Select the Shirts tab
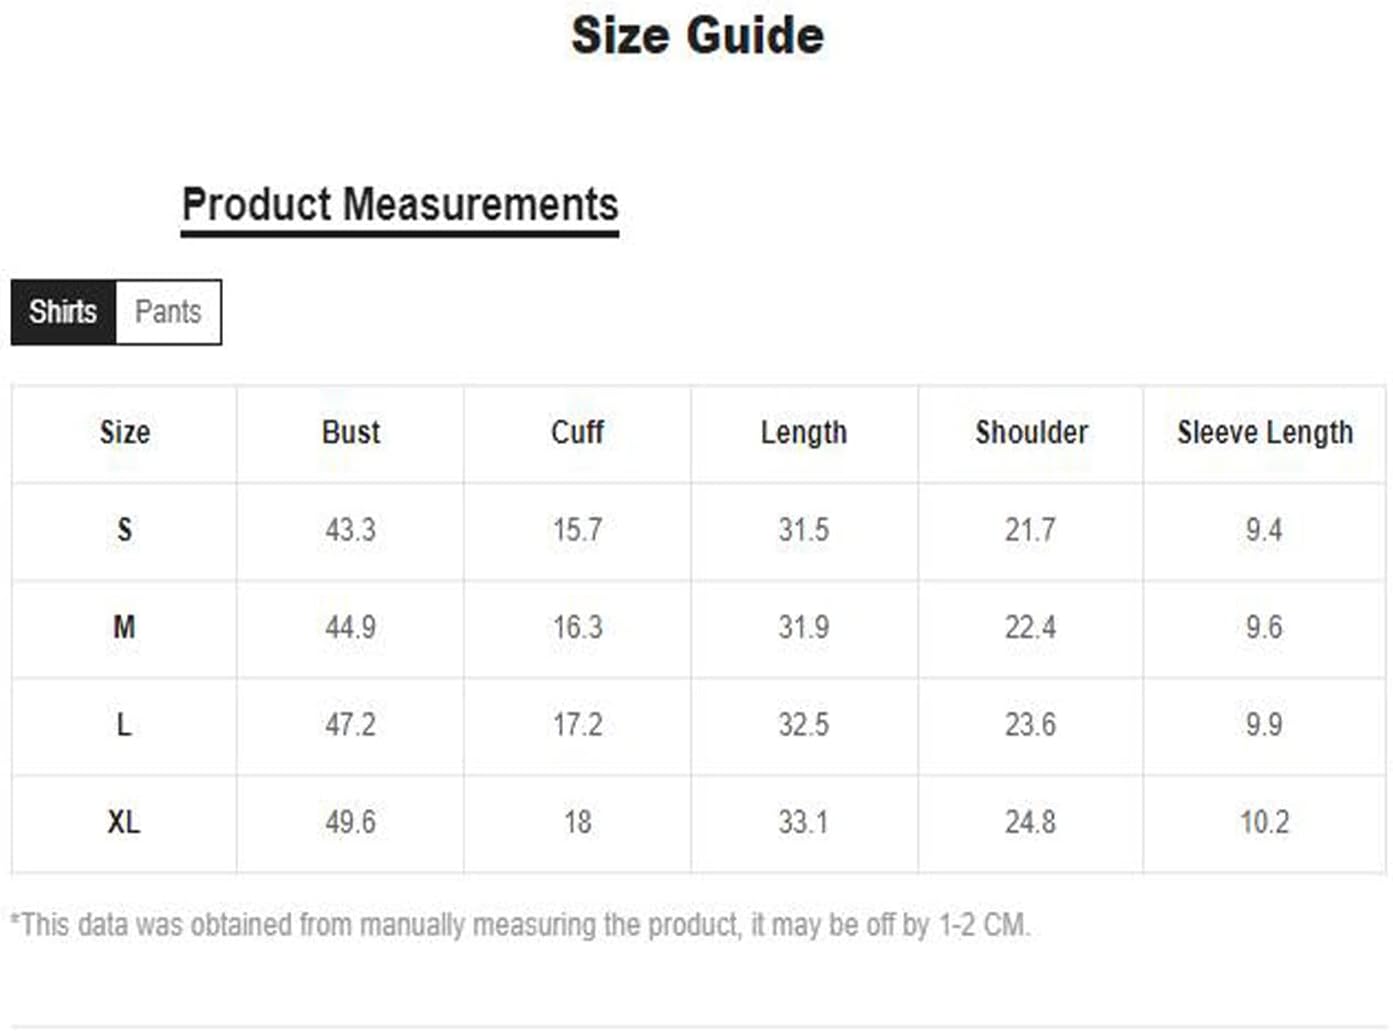The height and width of the screenshot is (1031, 1393). click(x=63, y=312)
